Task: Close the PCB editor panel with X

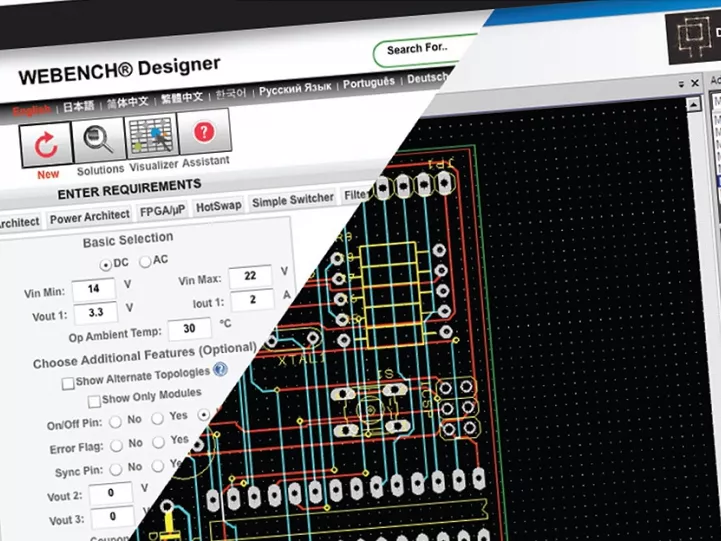Action: click(695, 83)
